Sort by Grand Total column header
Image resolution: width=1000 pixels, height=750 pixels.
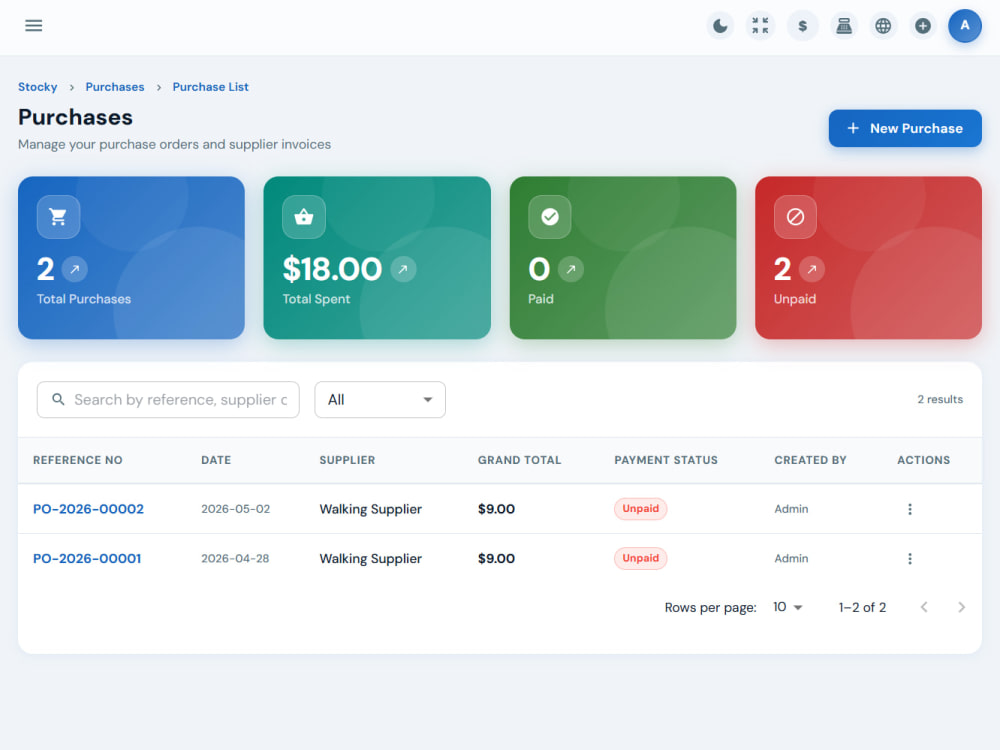point(520,460)
